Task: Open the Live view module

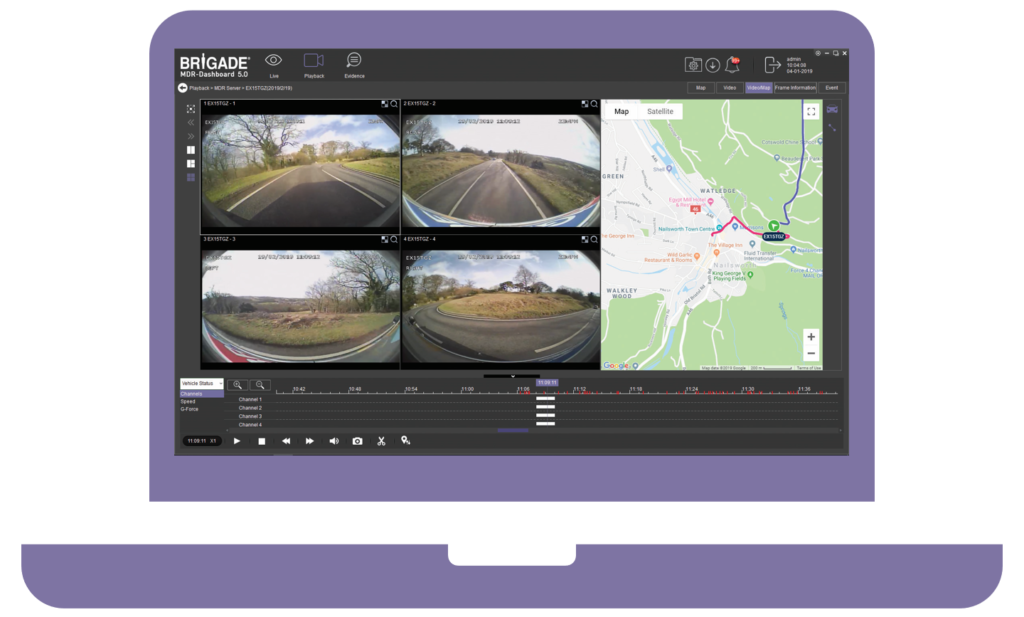Action: (274, 65)
